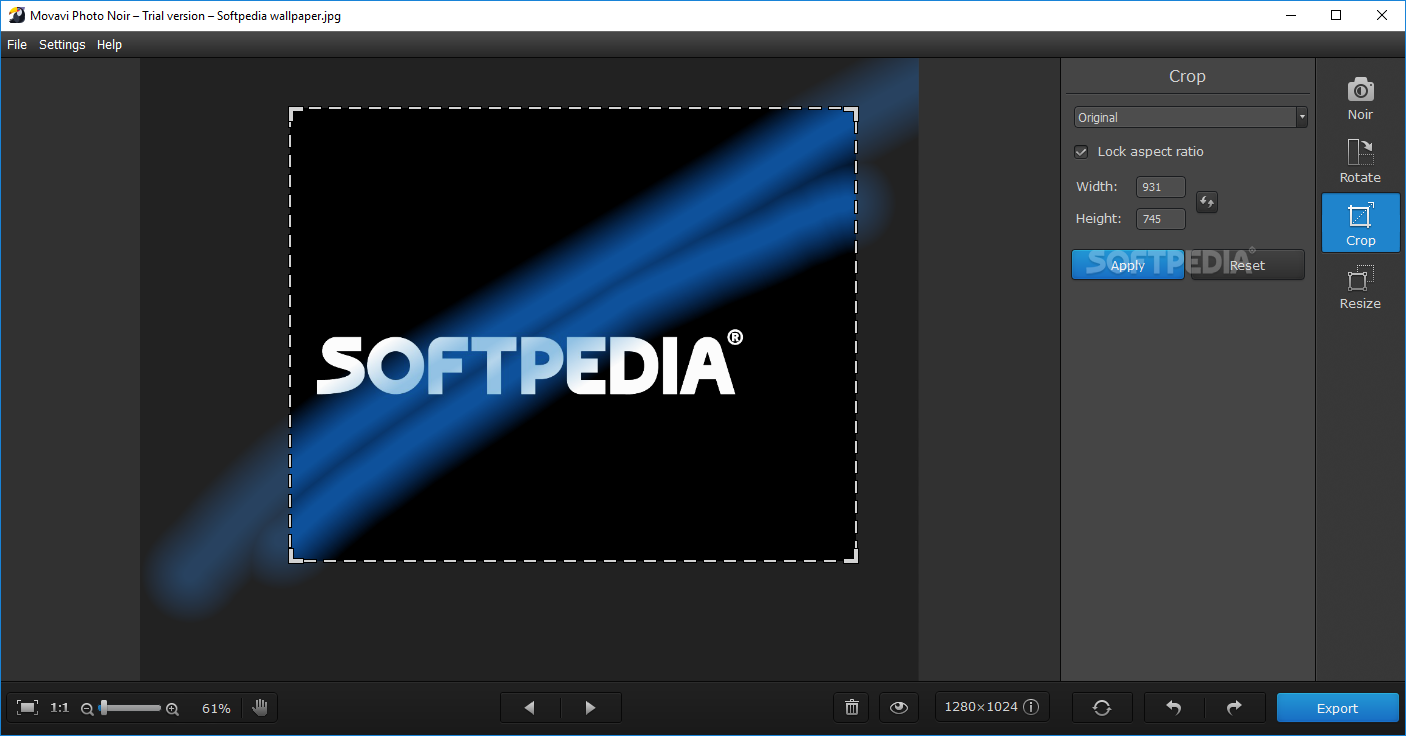Go to previous image
Viewport: 1406px width, 736px height.
[x=530, y=708]
